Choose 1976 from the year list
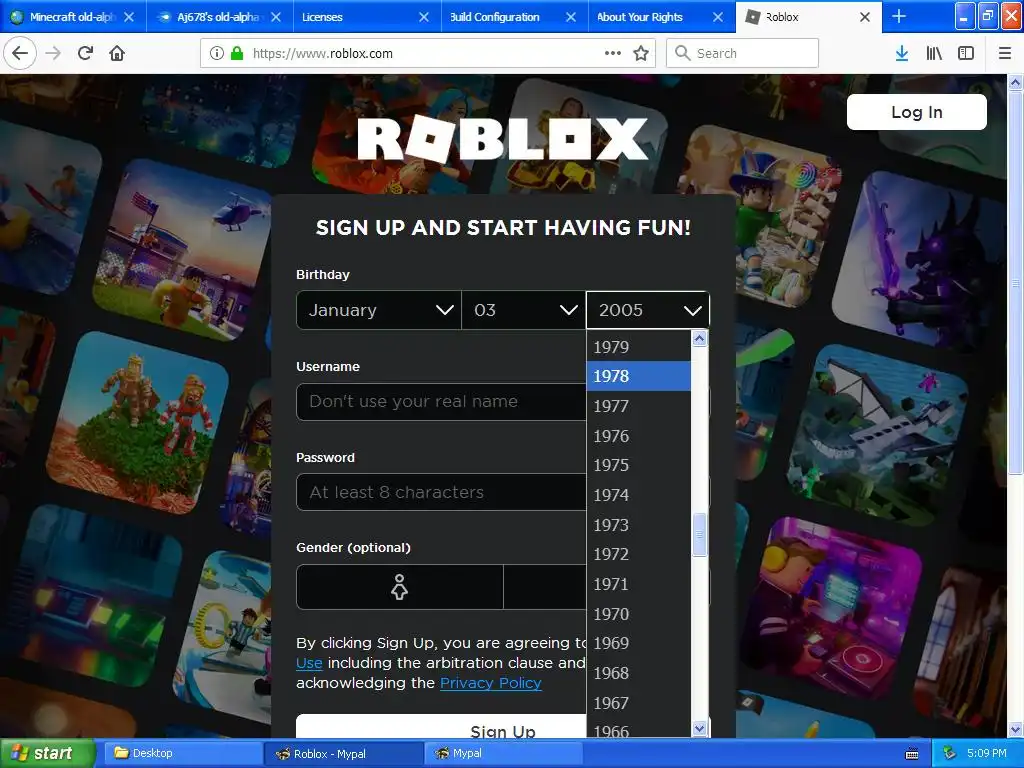1024x768 pixels. click(639, 436)
